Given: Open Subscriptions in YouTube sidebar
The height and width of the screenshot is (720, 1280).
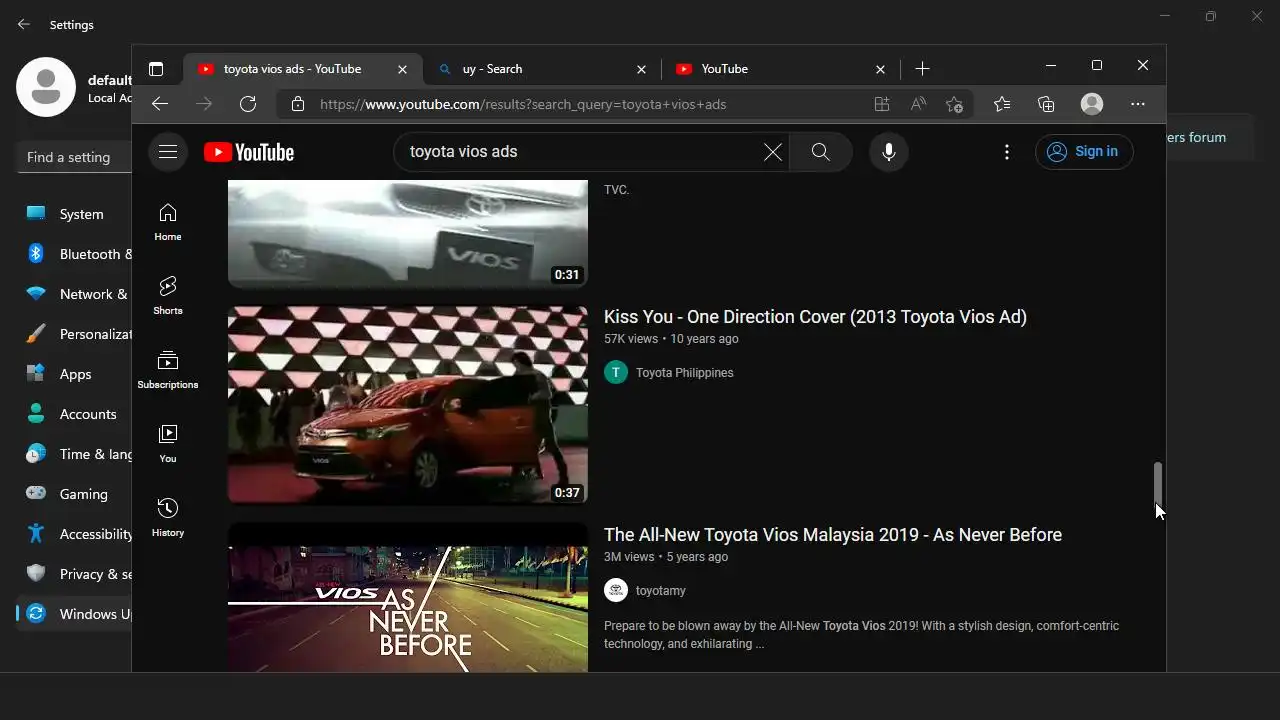Looking at the screenshot, I should (168, 370).
